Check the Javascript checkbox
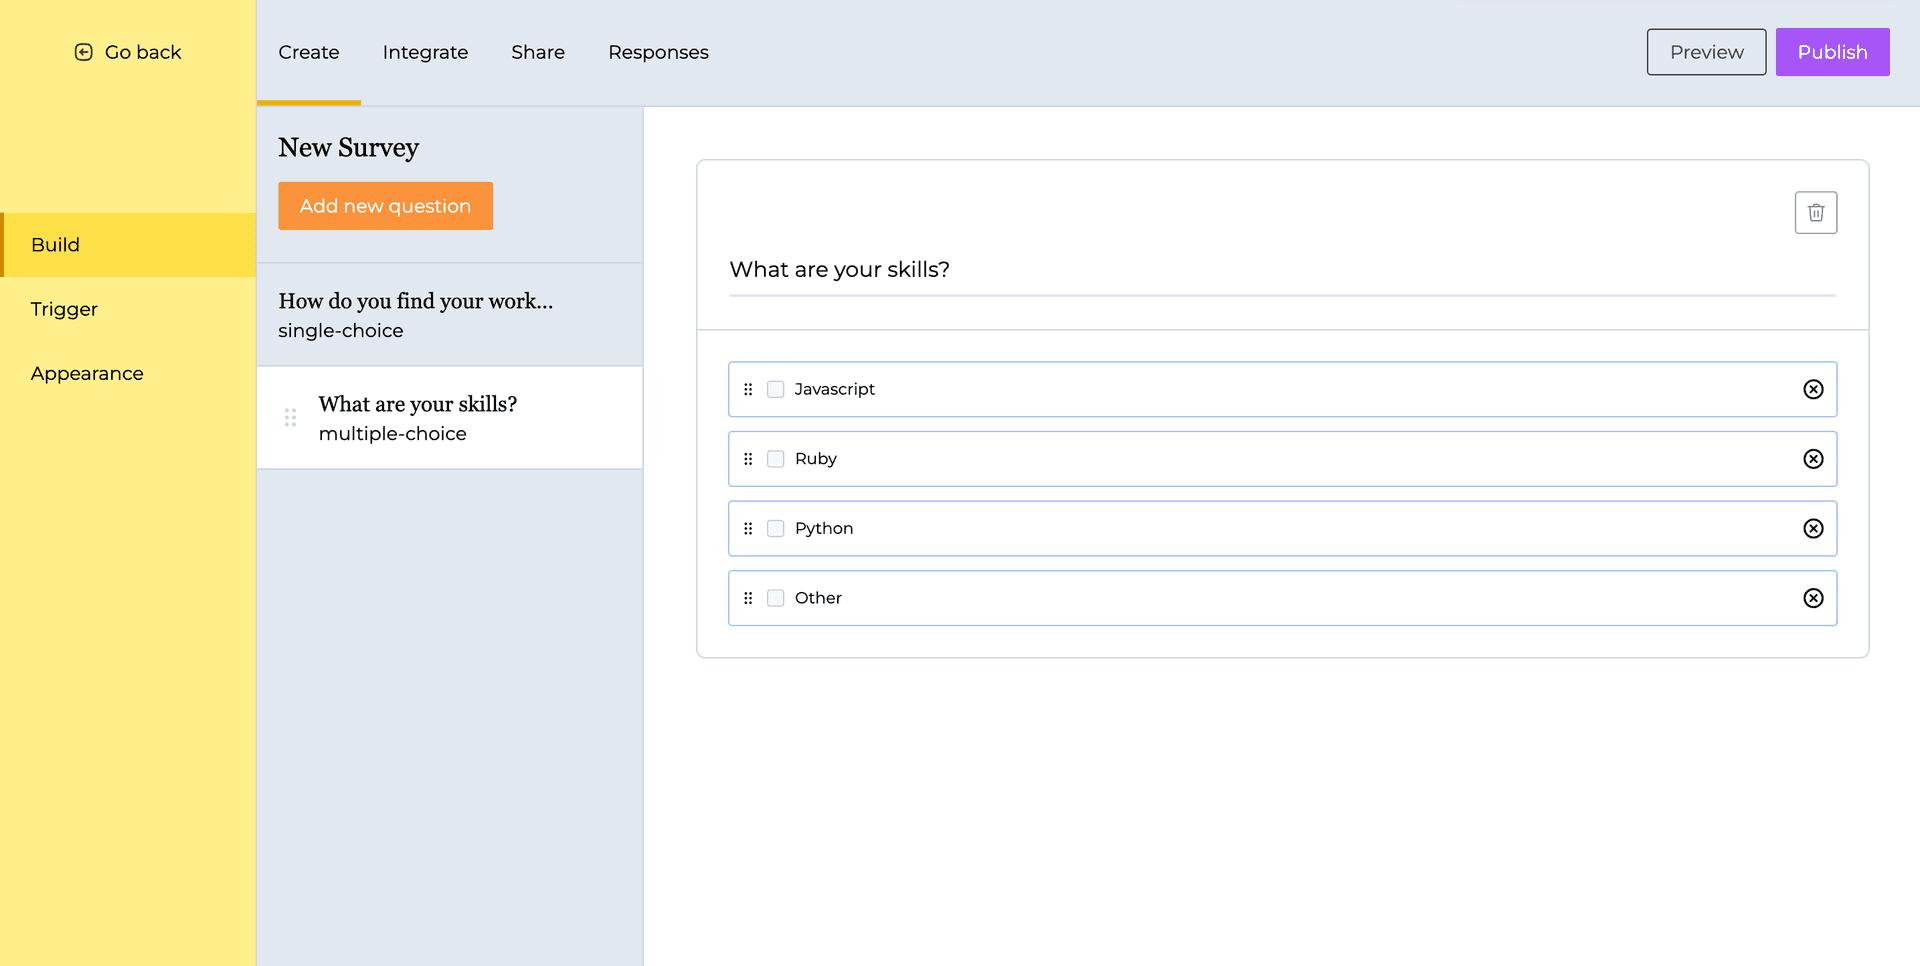1920x966 pixels. (775, 389)
